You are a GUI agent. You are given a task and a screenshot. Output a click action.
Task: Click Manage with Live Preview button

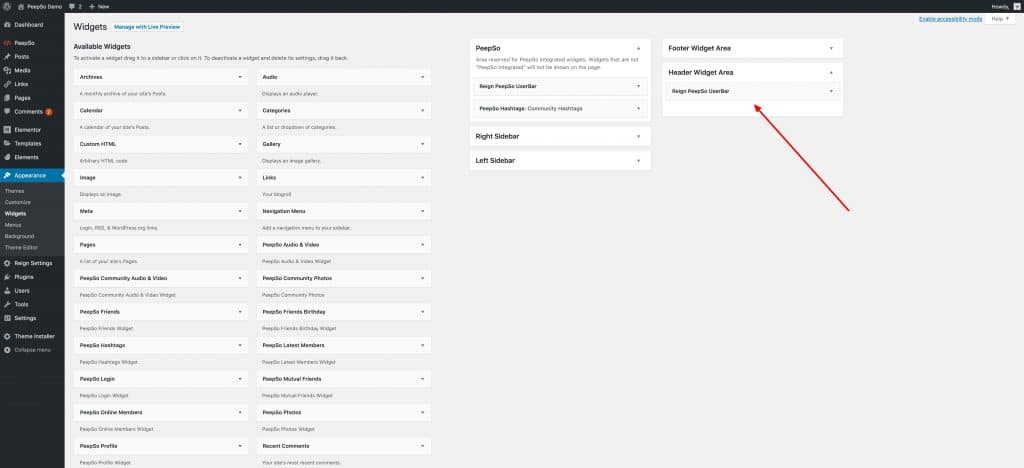[x=147, y=27]
